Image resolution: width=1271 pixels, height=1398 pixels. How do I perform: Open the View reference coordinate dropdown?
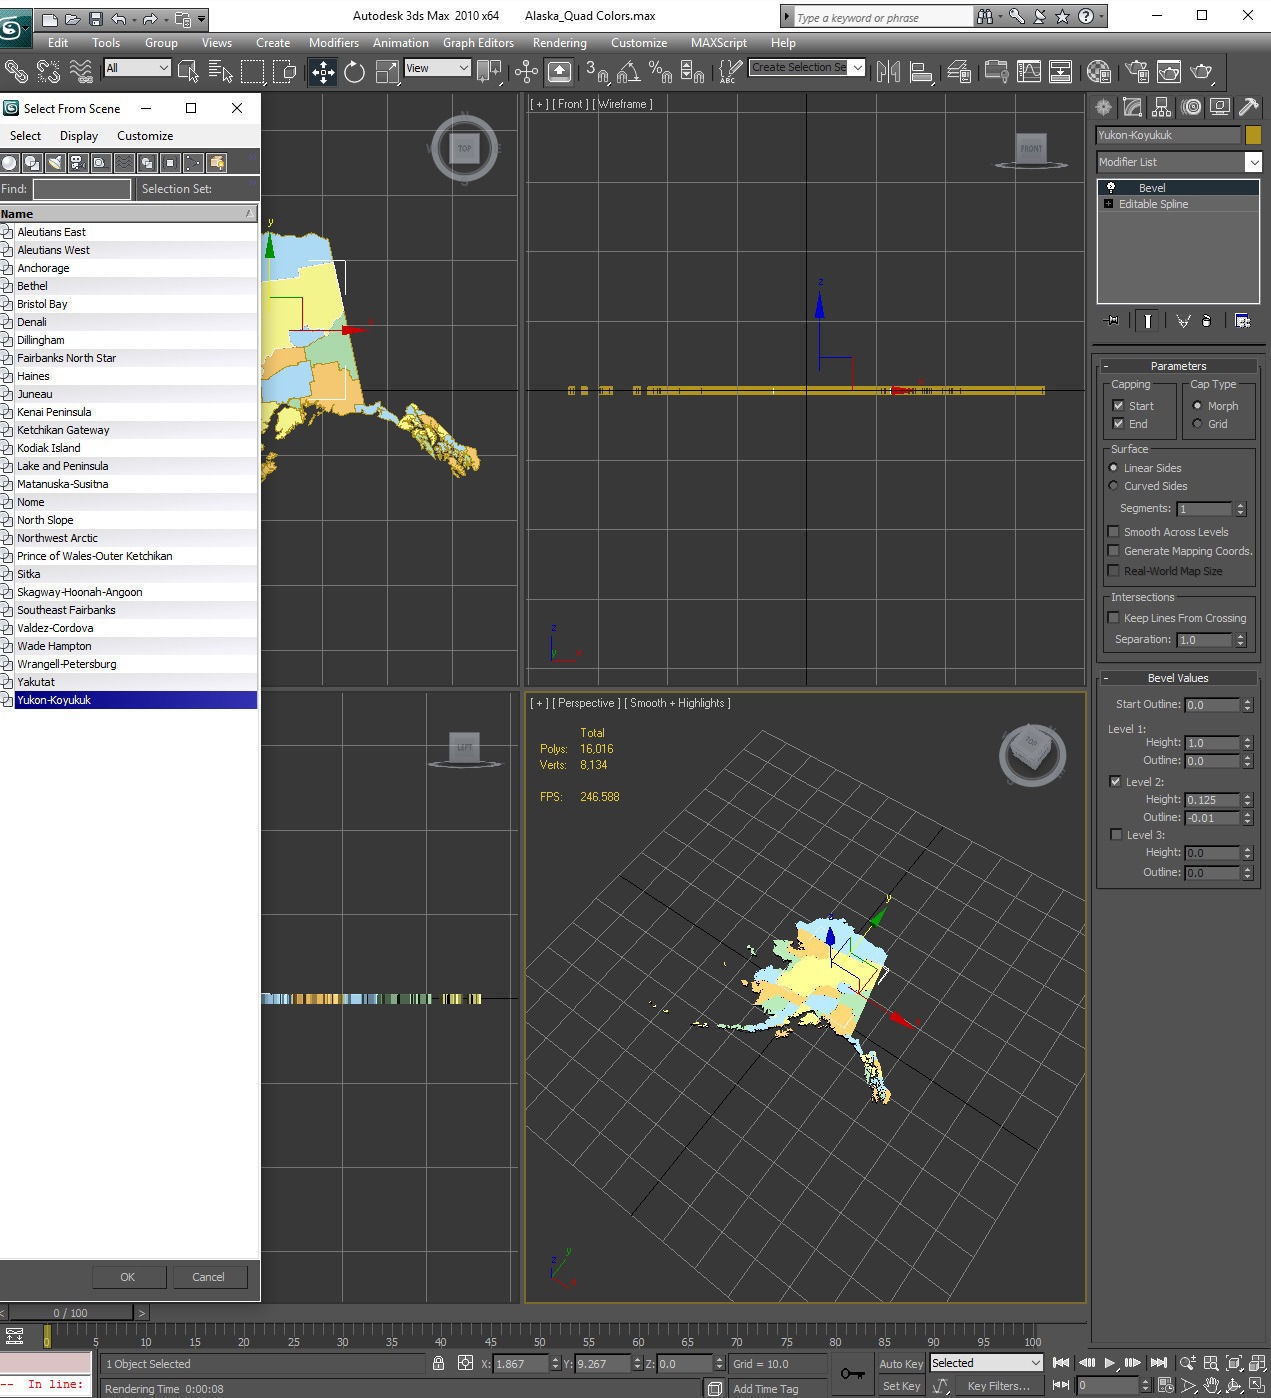437,67
